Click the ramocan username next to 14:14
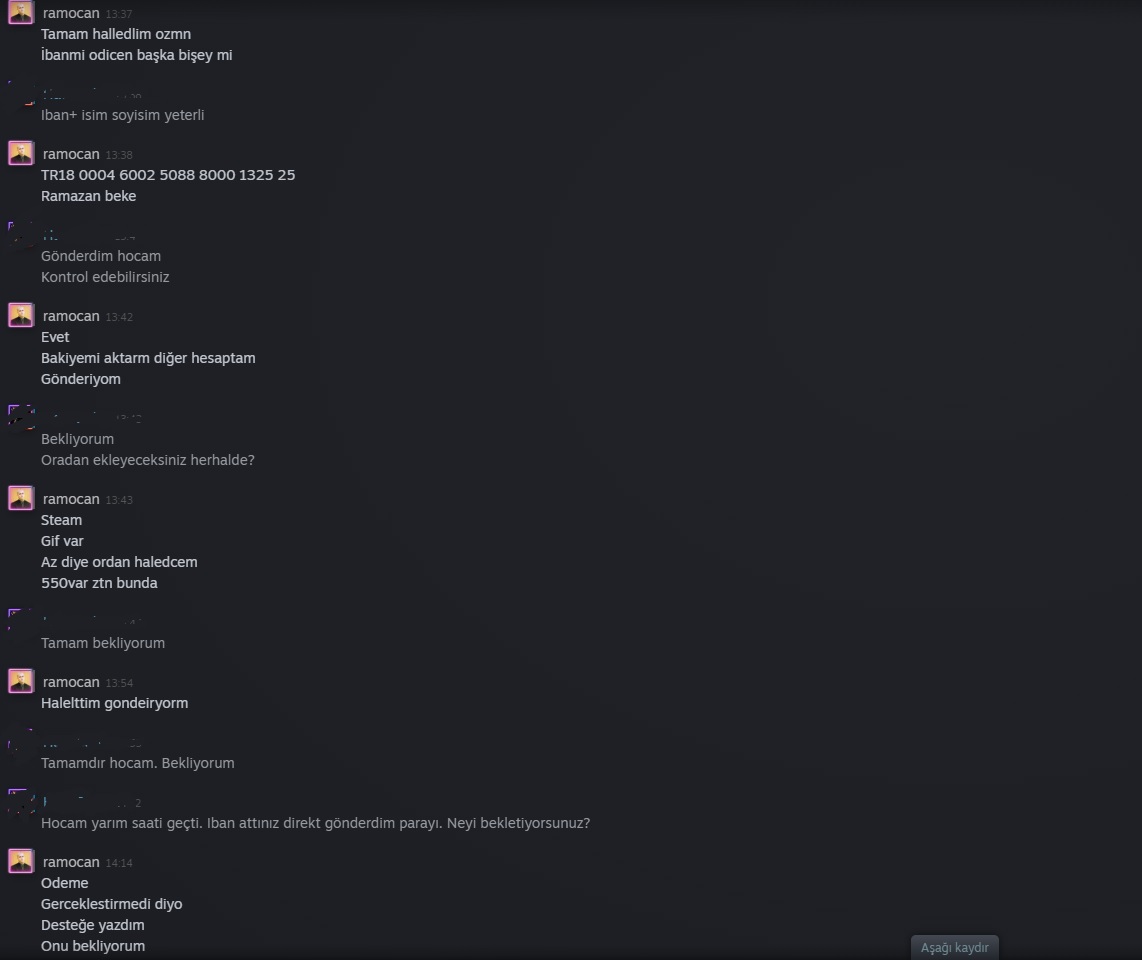This screenshot has width=1142, height=960. (x=71, y=862)
